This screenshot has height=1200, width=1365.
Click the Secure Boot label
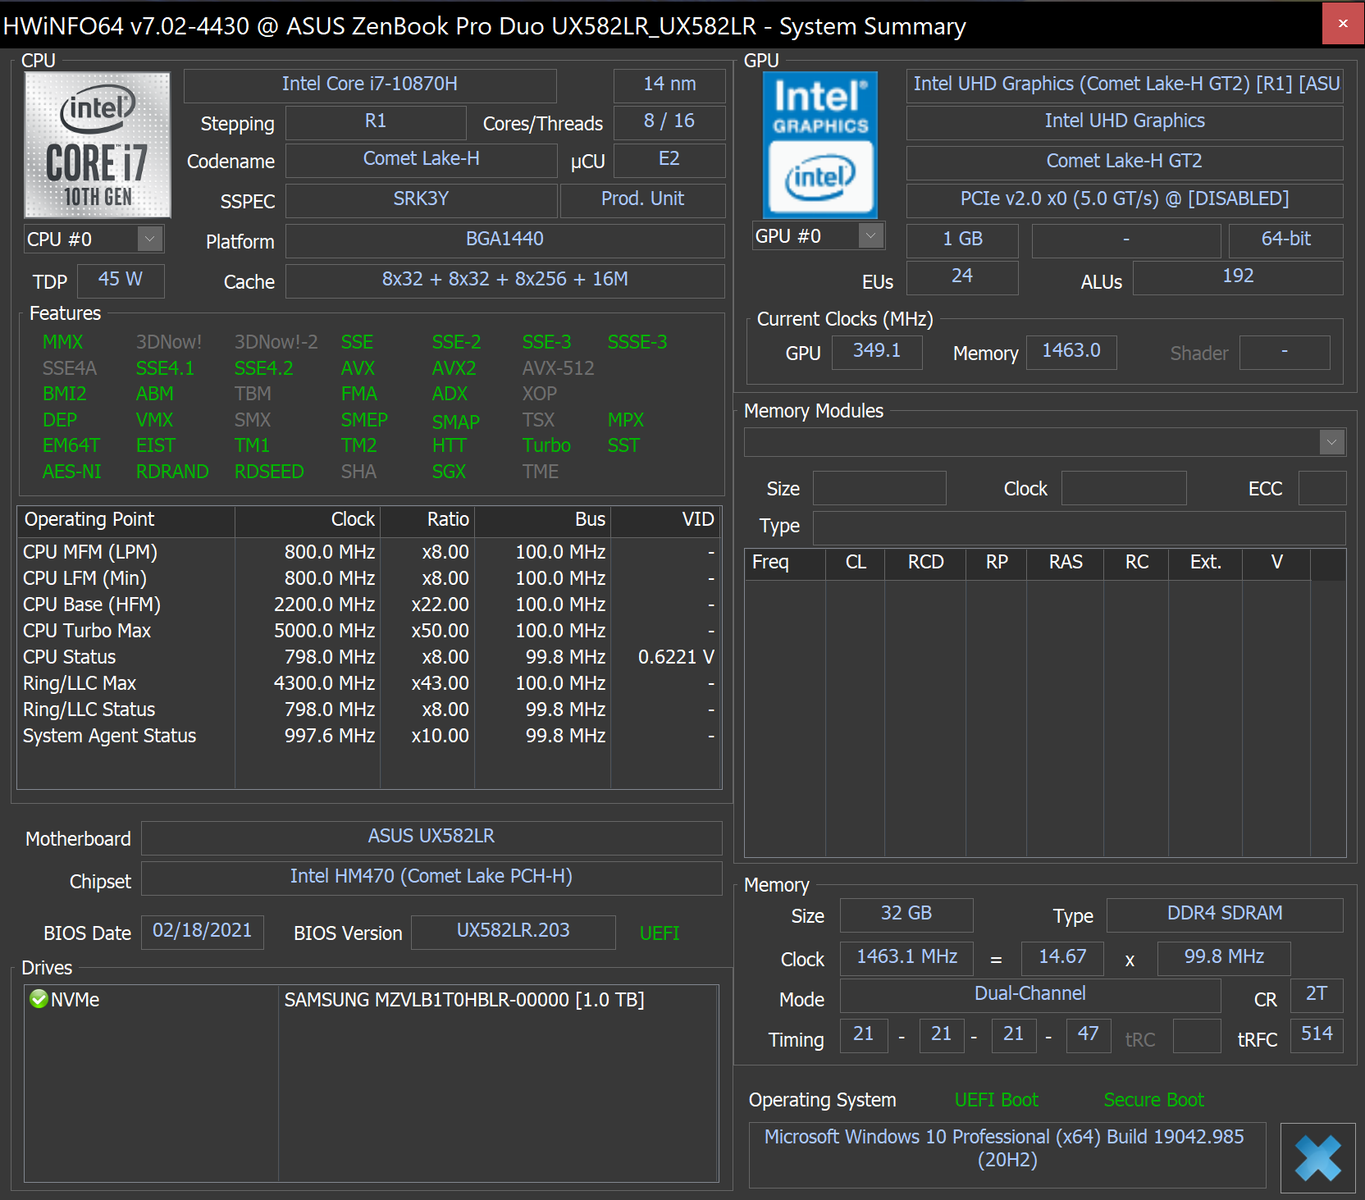pos(1154,1100)
